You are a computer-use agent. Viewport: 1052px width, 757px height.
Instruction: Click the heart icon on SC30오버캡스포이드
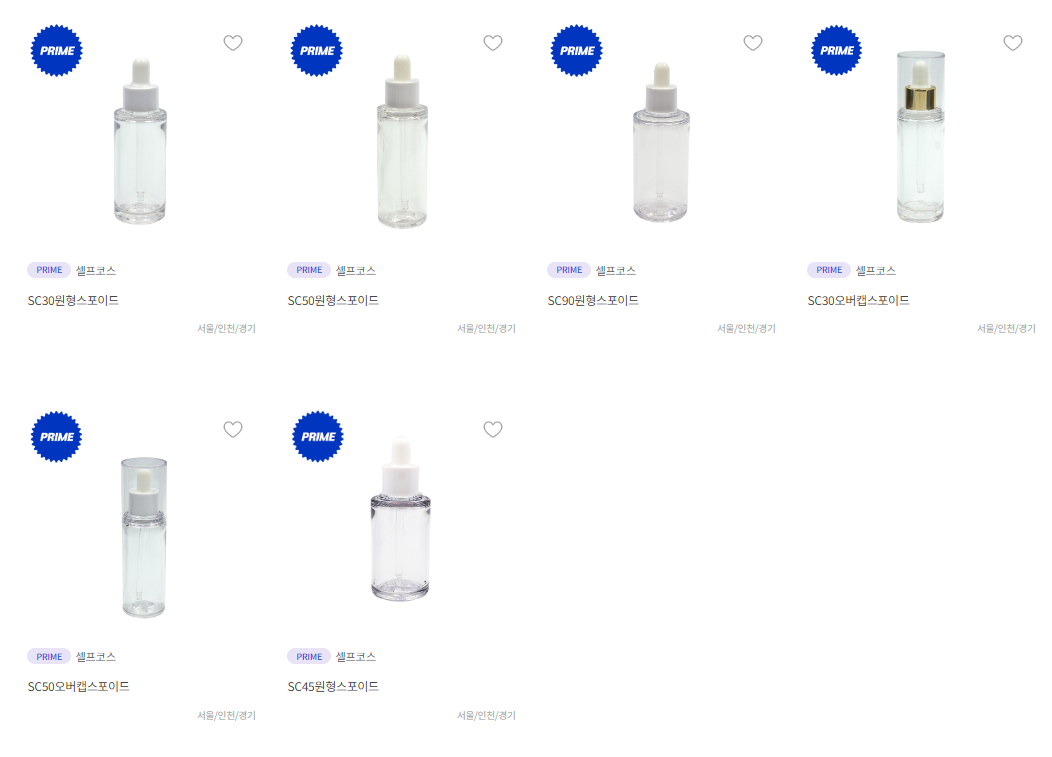(1013, 43)
